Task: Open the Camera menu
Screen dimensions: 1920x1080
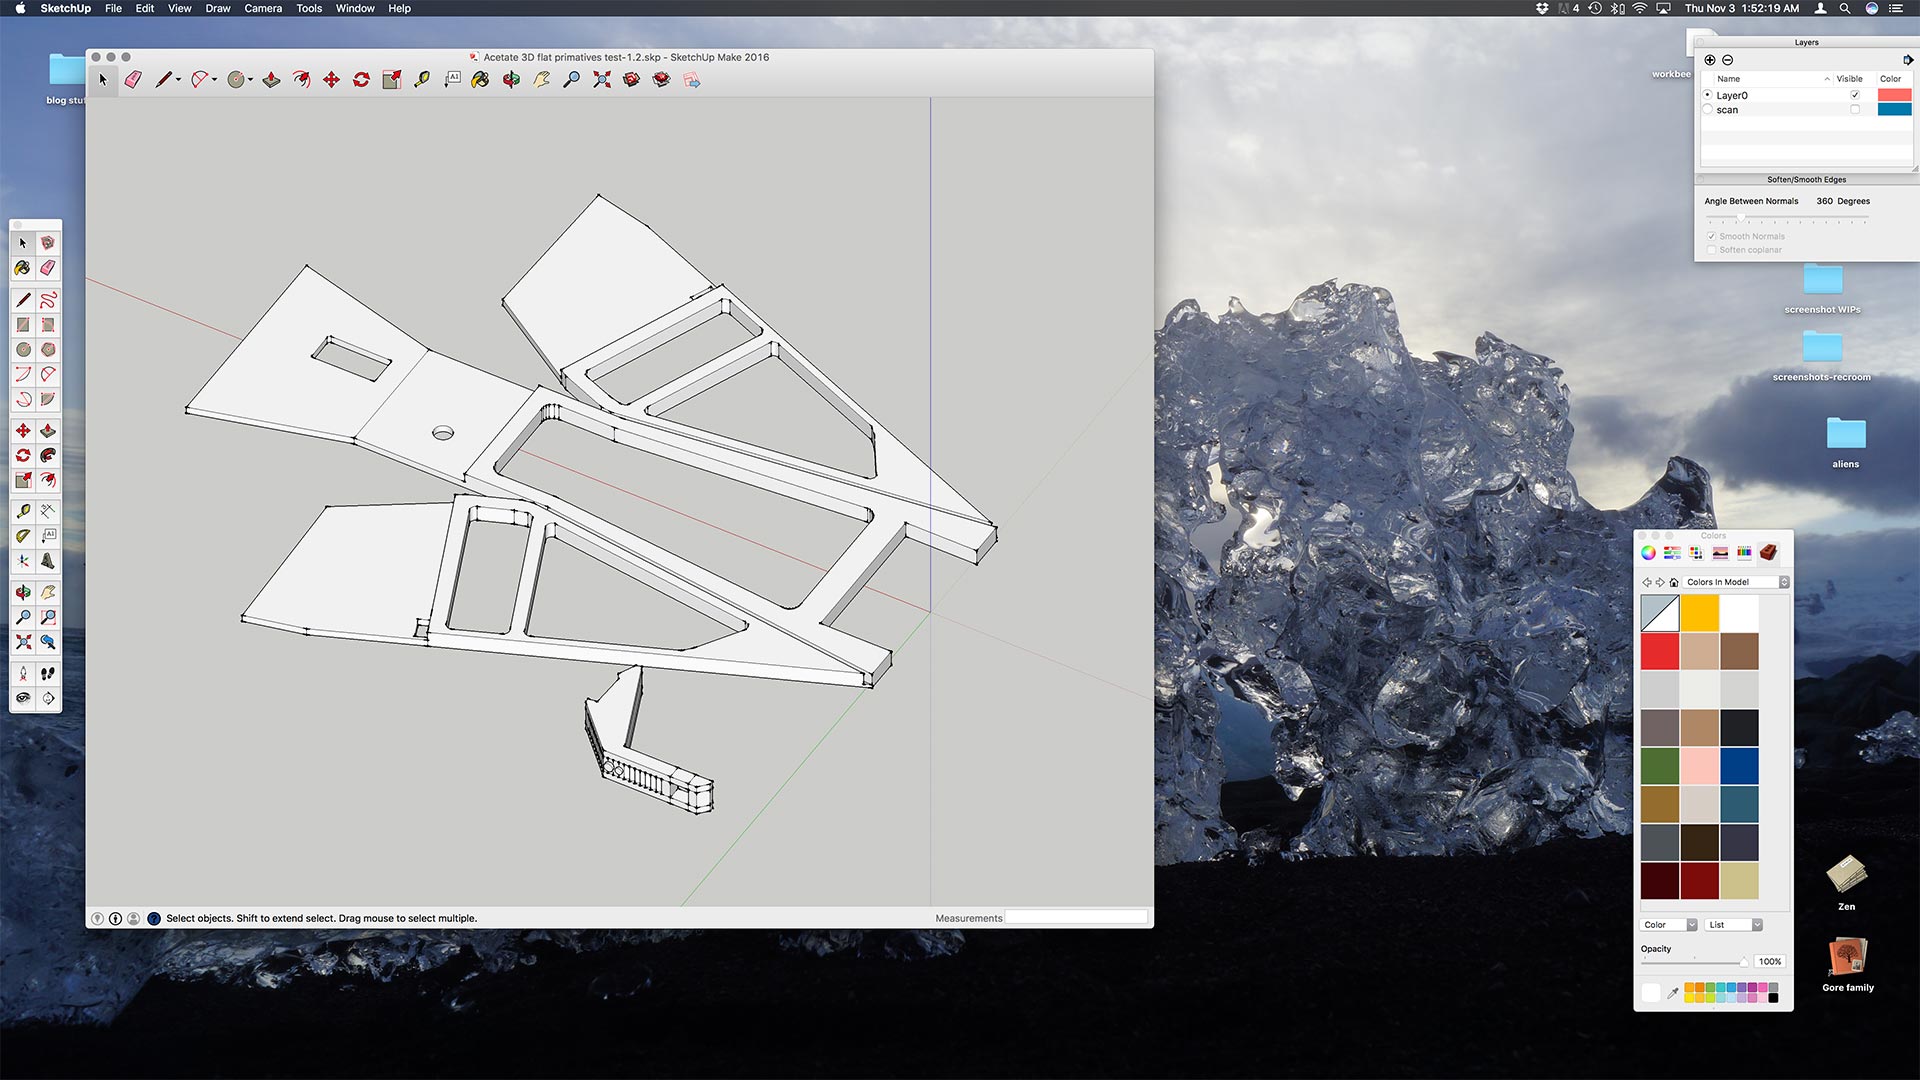Action: pyautogui.click(x=263, y=8)
